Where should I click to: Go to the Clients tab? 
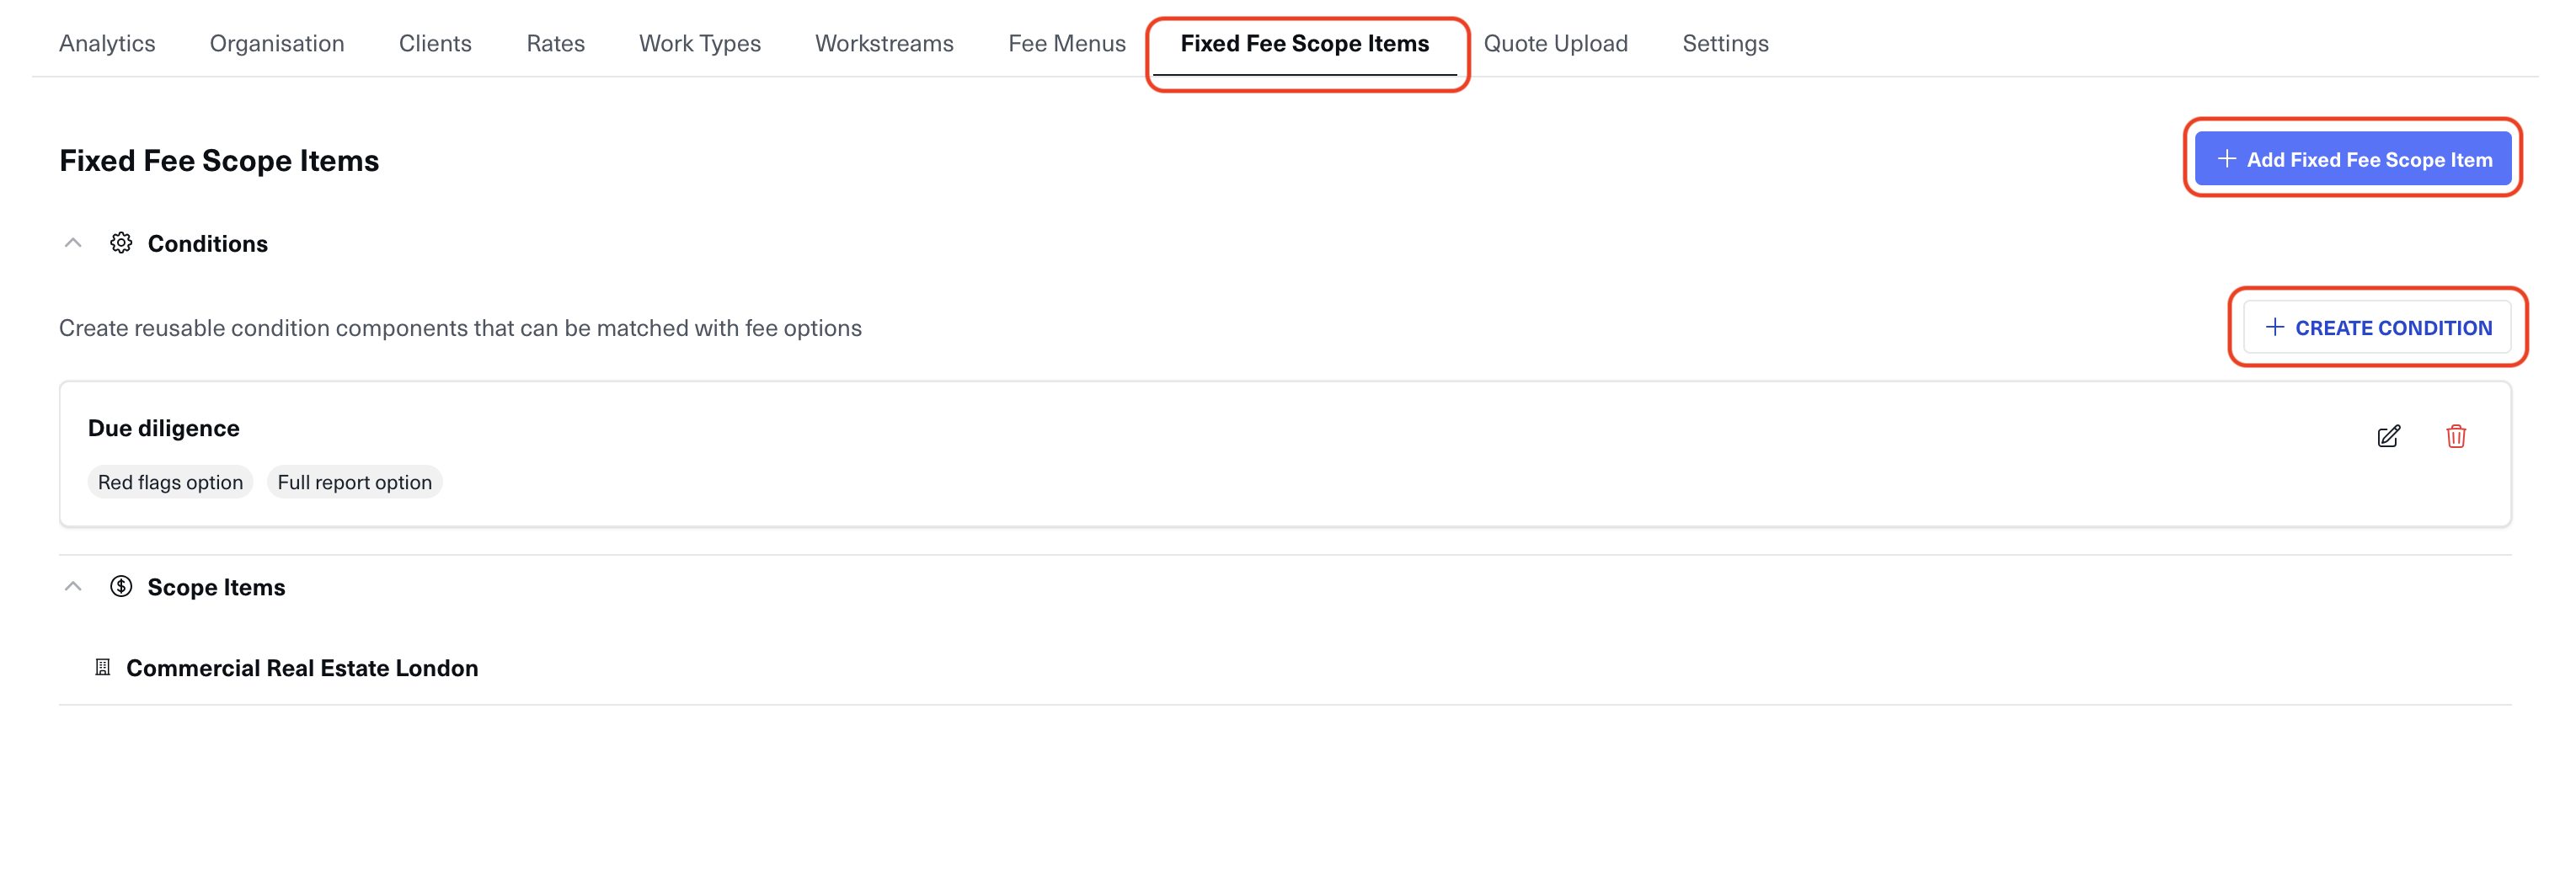[435, 43]
